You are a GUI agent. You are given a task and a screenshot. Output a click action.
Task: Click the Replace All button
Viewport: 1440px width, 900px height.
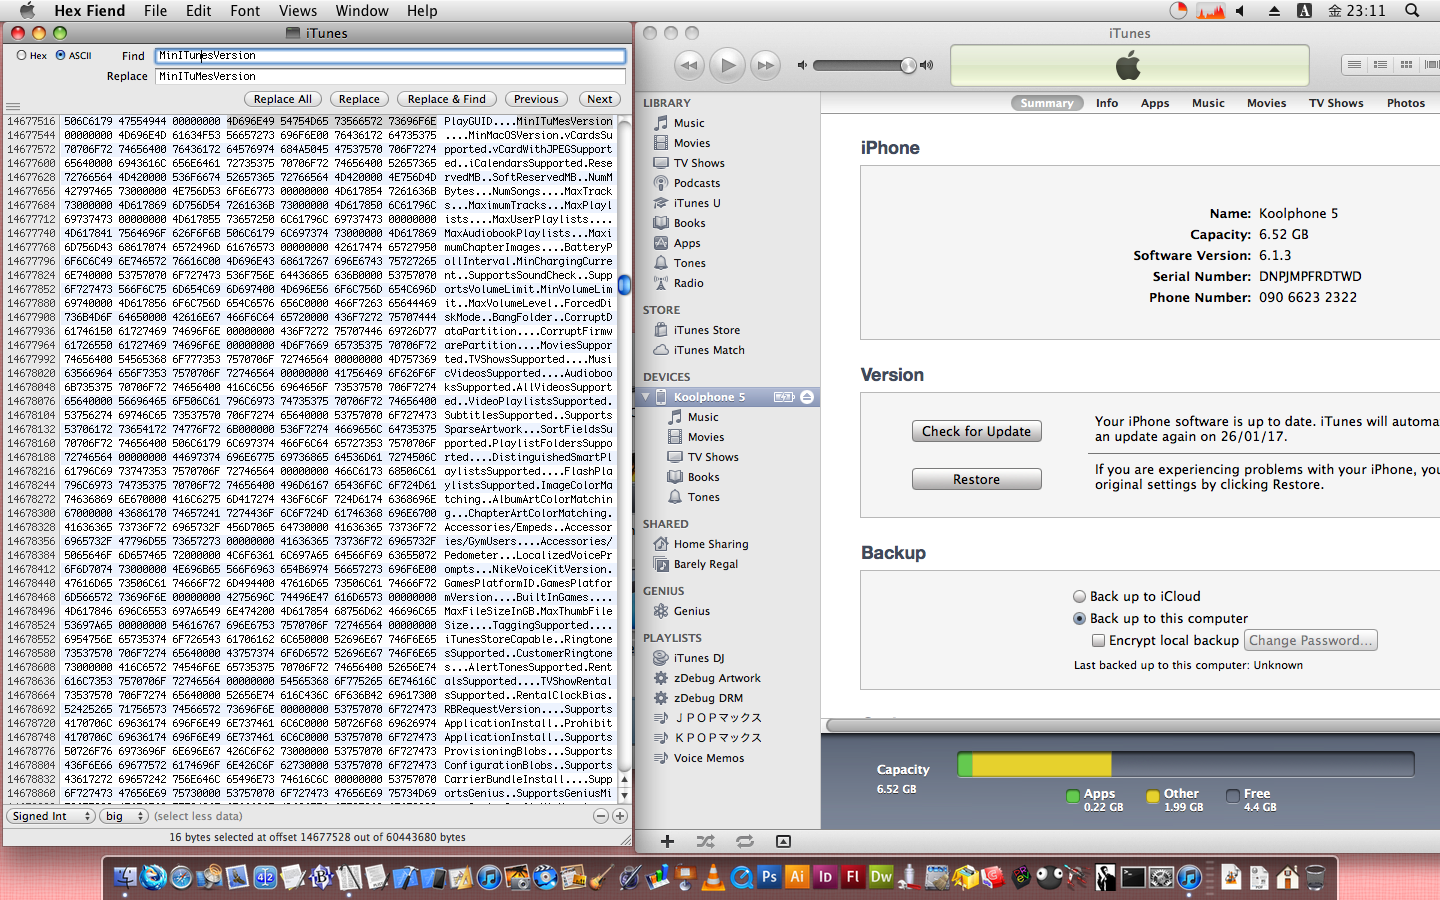[282, 99]
